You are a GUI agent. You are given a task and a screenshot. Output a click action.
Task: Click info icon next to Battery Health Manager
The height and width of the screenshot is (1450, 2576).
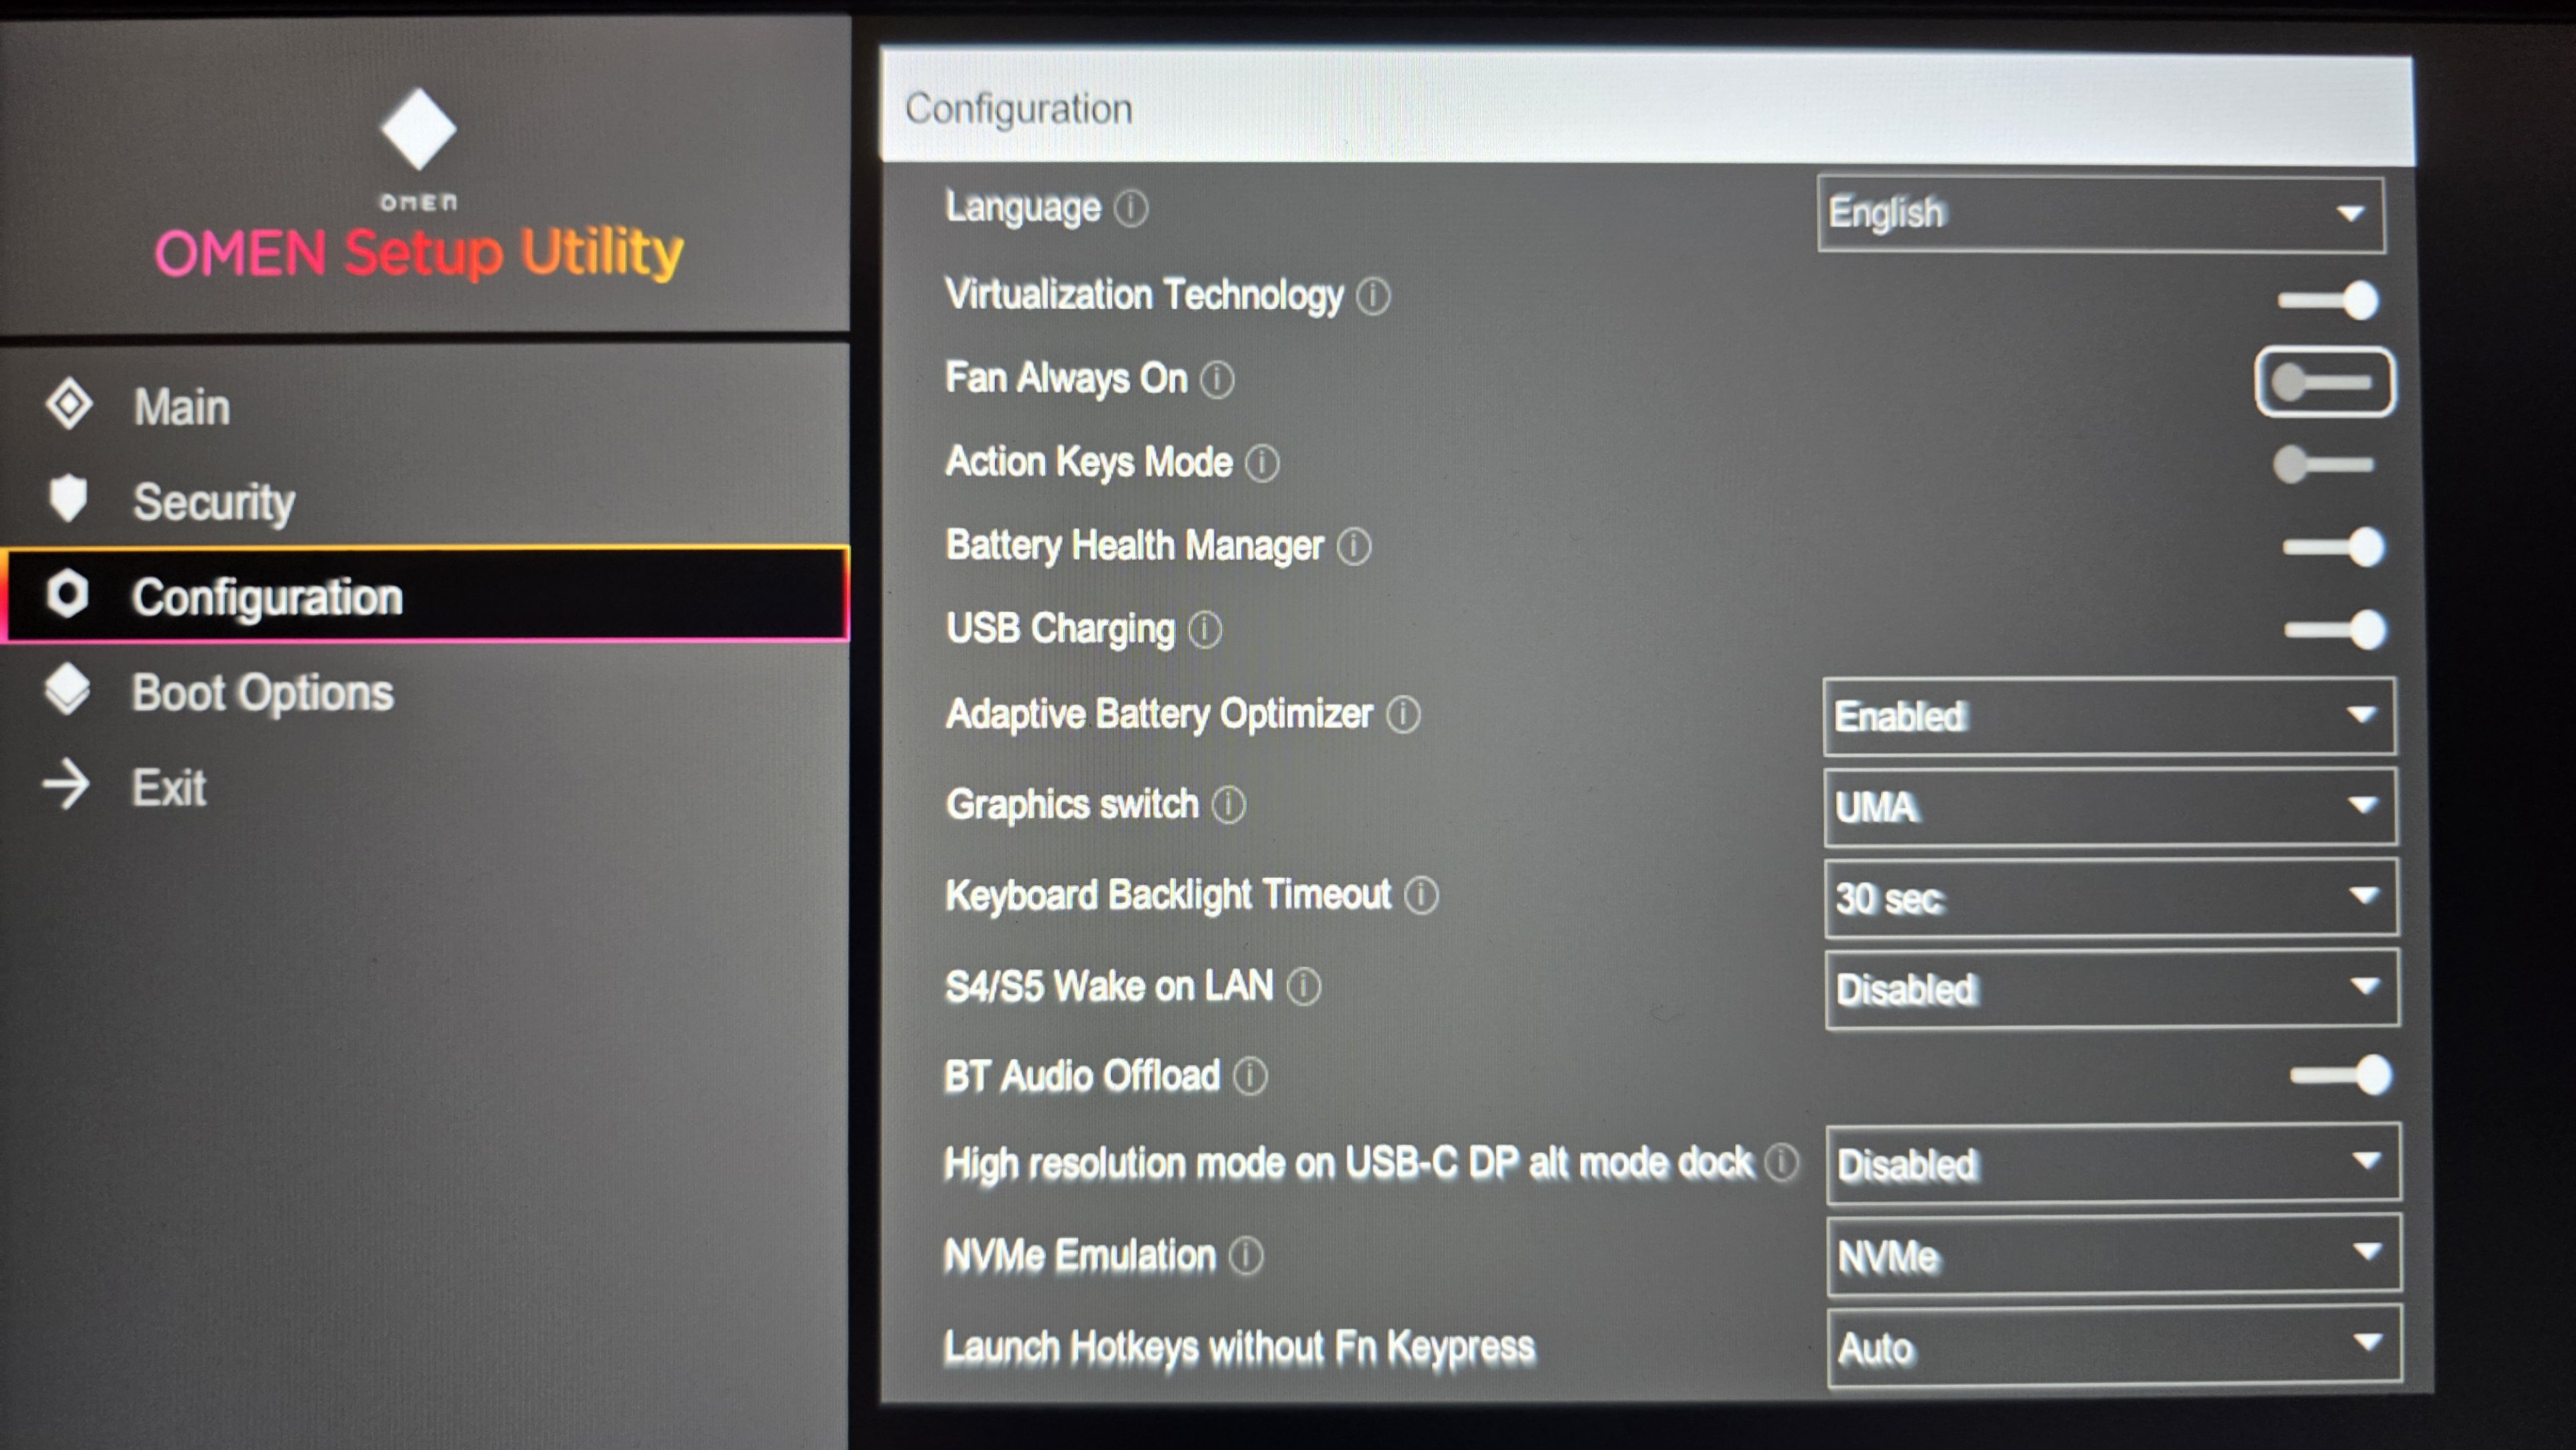[1354, 547]
